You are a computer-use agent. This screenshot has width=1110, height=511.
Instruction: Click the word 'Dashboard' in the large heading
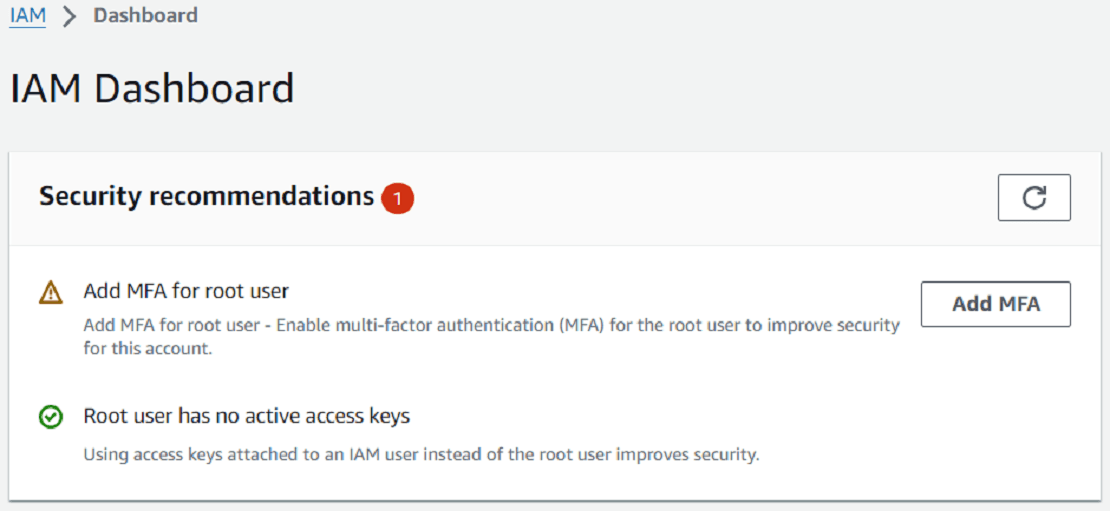194,89
